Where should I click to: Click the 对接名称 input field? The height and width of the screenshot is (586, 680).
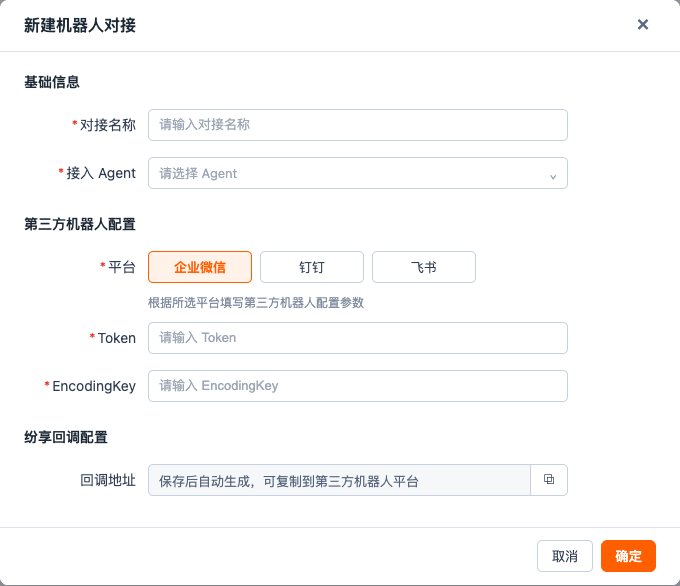tap(358, 125)
